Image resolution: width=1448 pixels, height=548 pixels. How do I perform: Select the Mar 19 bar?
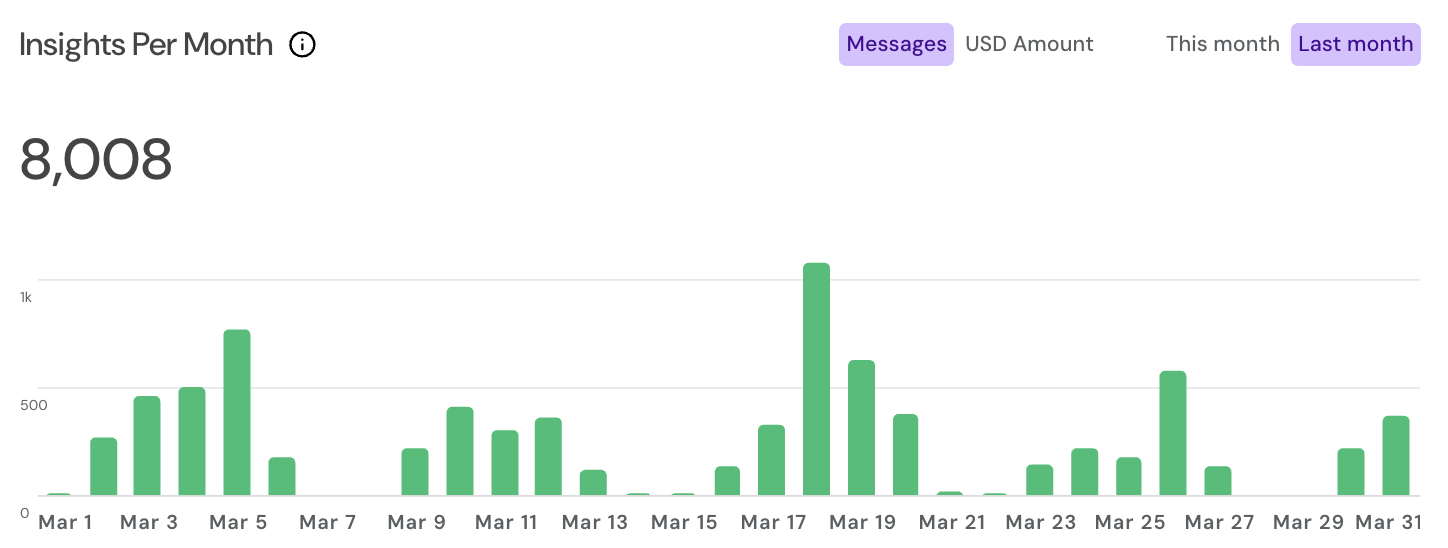pos(862,428)
